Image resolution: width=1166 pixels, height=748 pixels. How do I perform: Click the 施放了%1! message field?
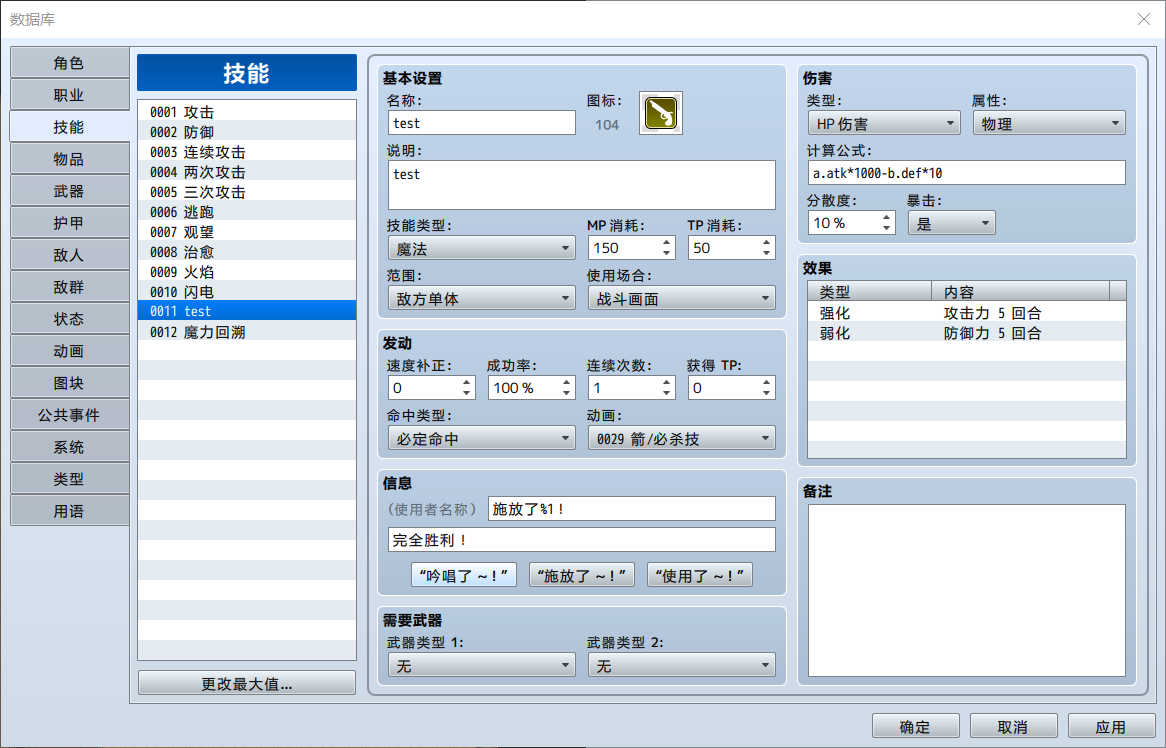[x=631, y=509]
